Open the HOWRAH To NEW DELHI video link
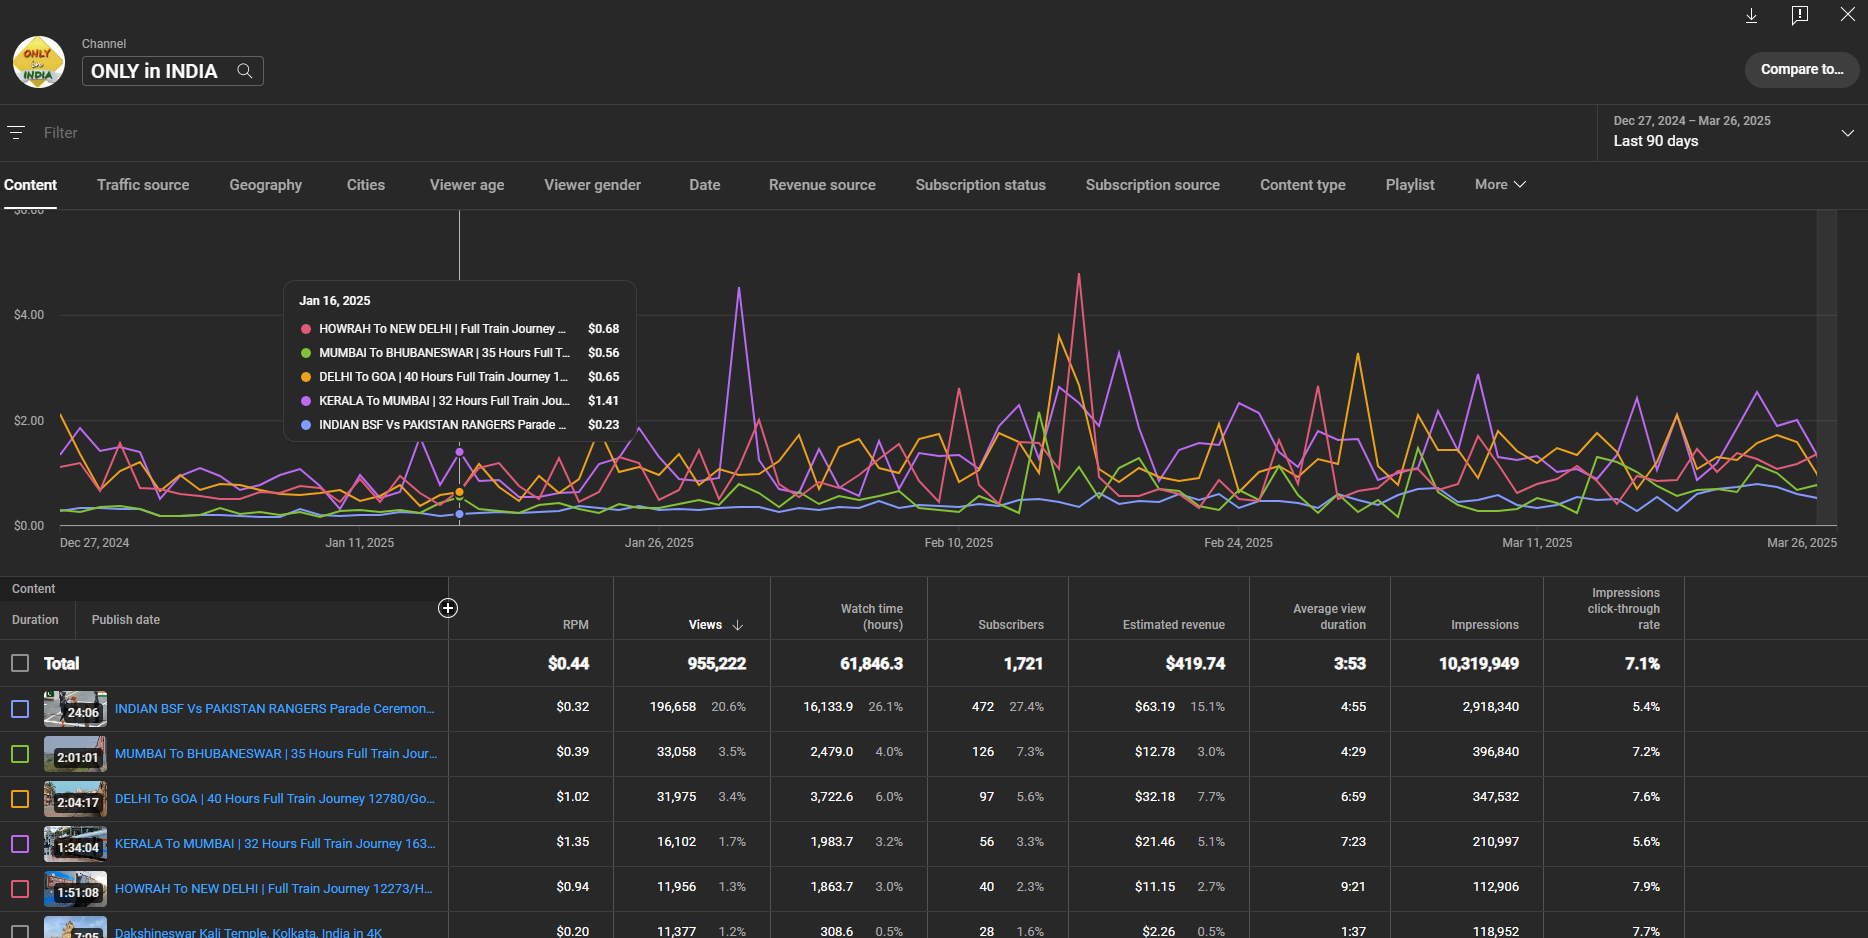This screenshot has width=1868, height=938. 274,888
